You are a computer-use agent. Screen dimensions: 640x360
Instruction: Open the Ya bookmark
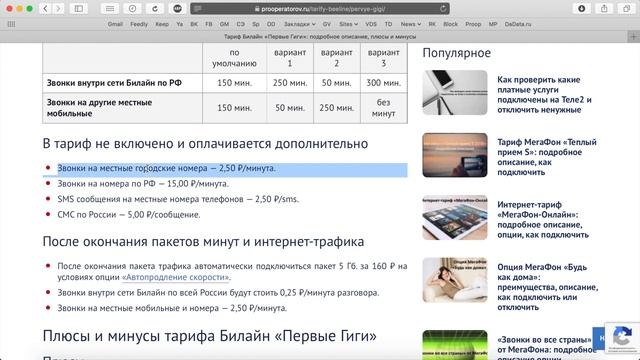tap(180, 24)
